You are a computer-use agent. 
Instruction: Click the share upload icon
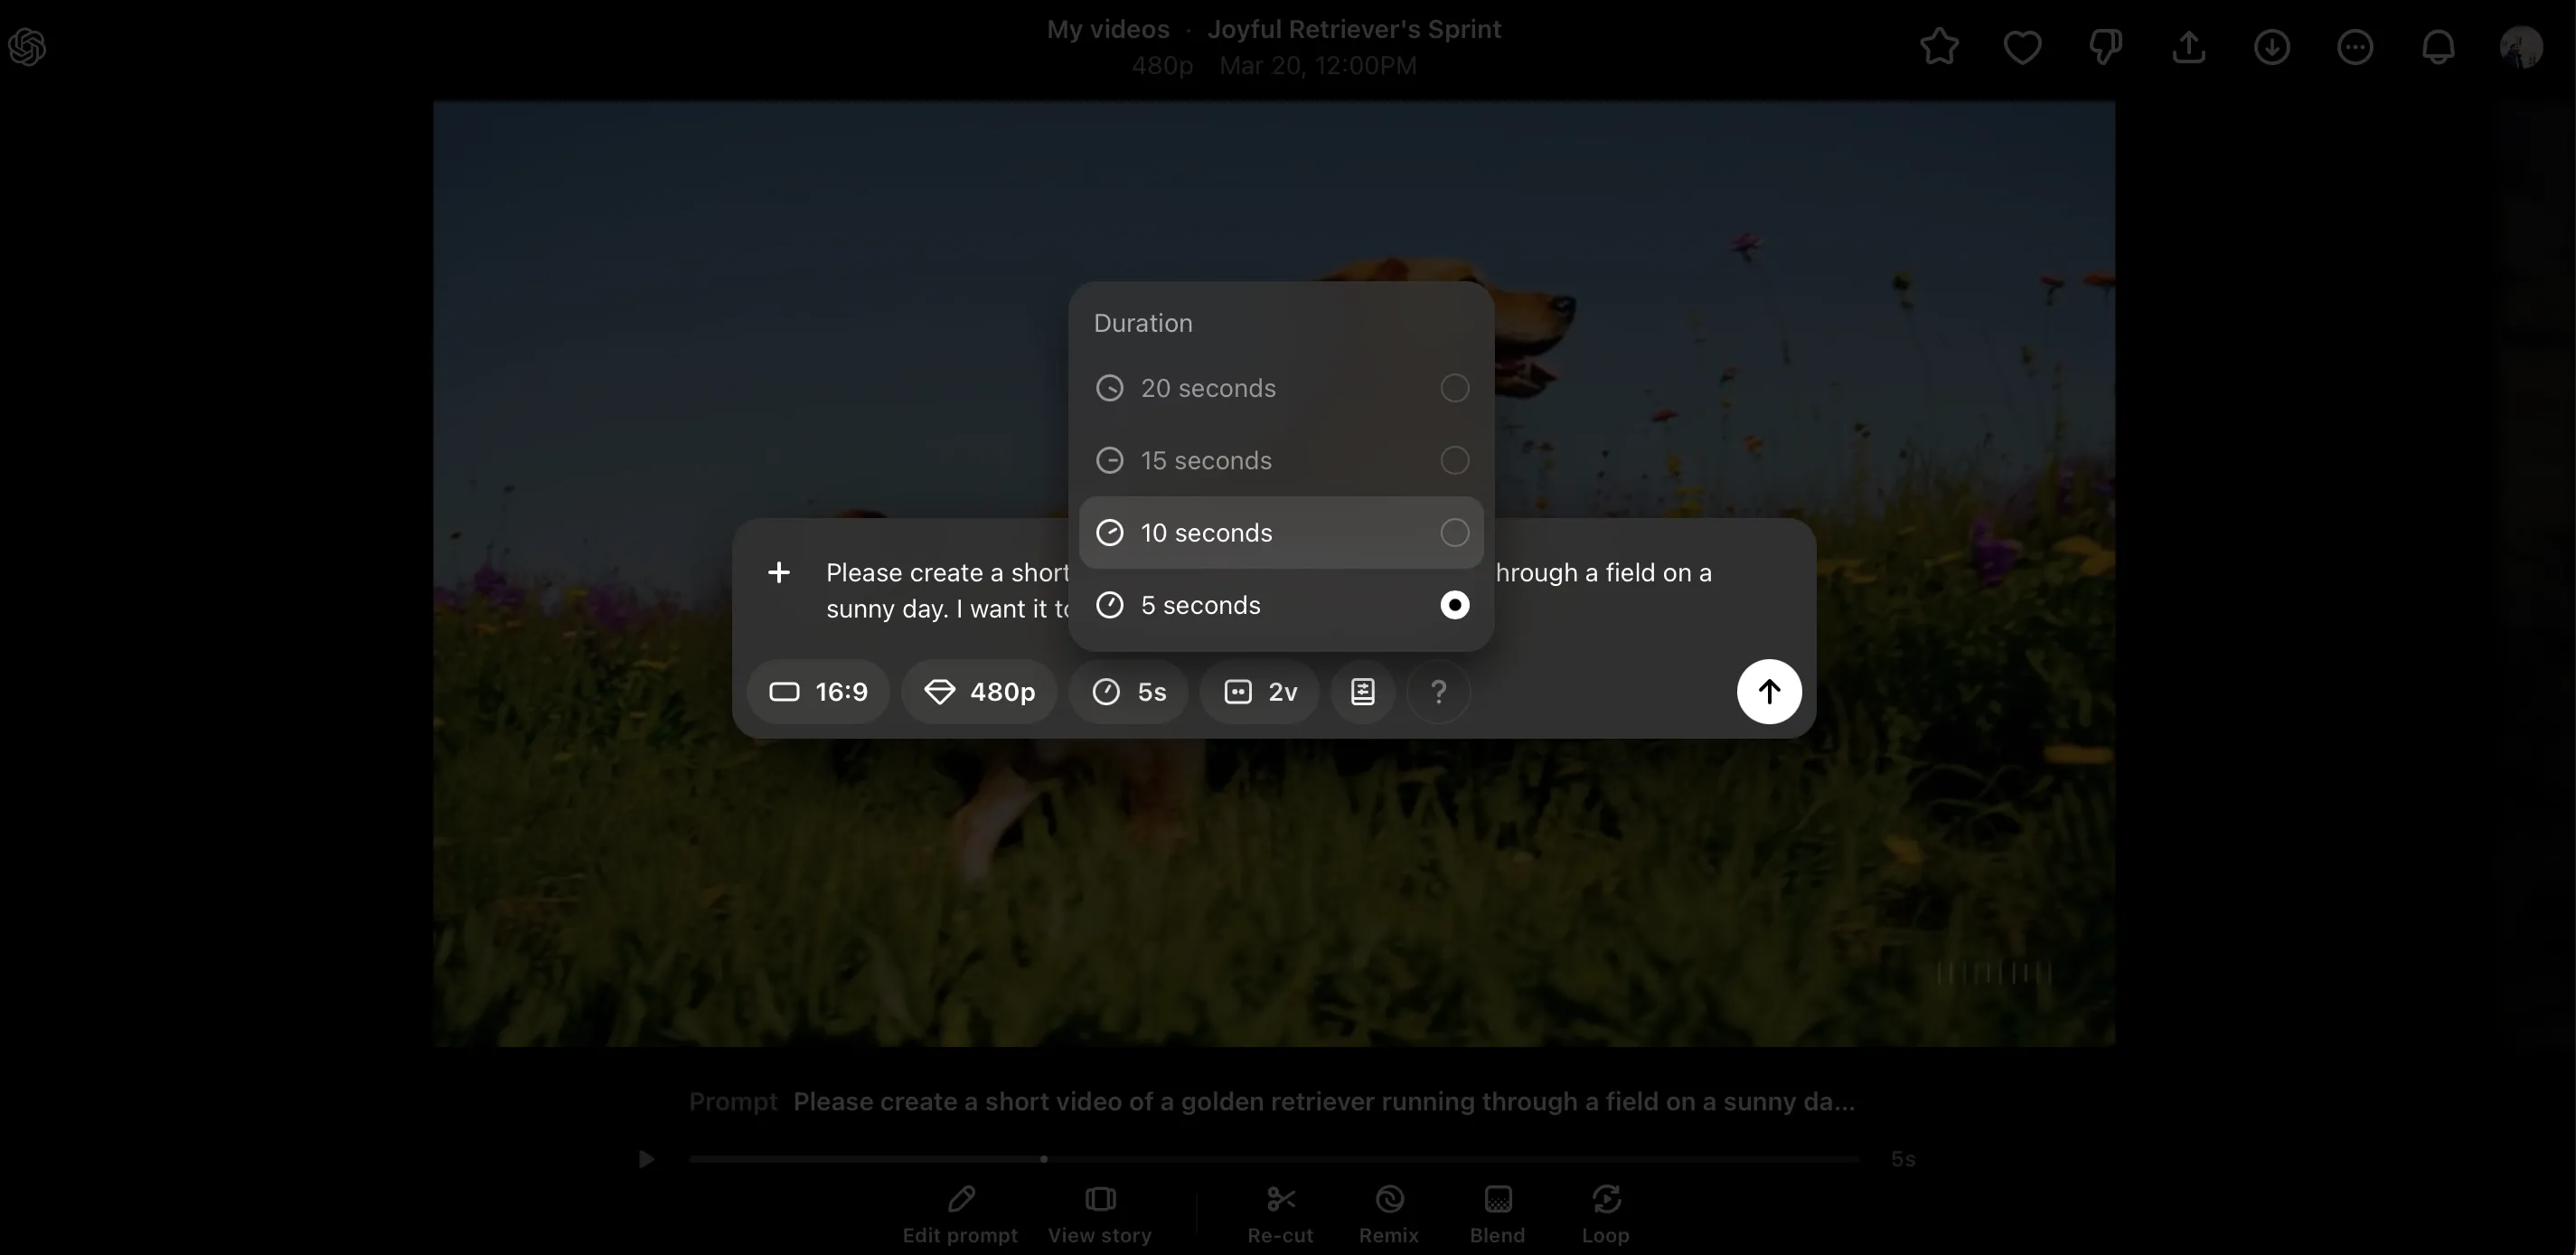tap(2189, 47)
